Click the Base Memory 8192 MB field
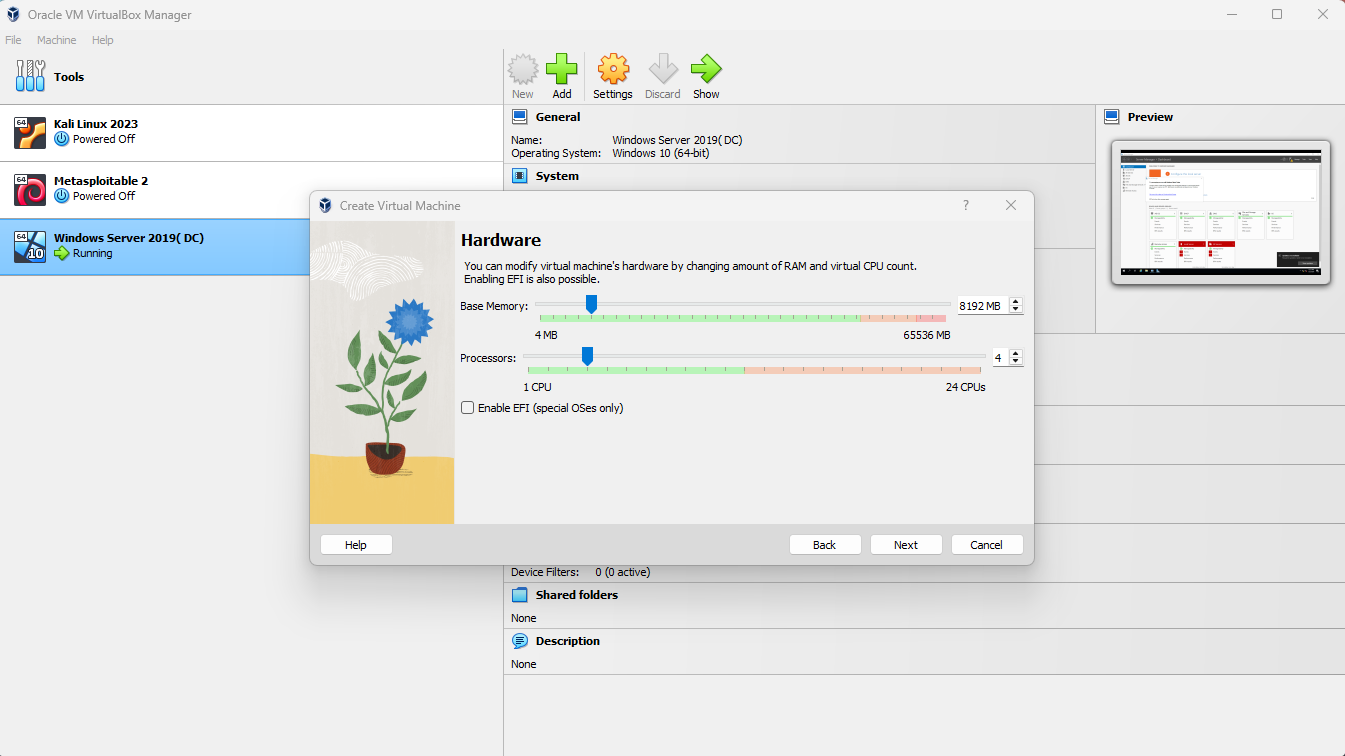Image resolution: width=1345 pixels, height=756 pixels. [982, 306]
